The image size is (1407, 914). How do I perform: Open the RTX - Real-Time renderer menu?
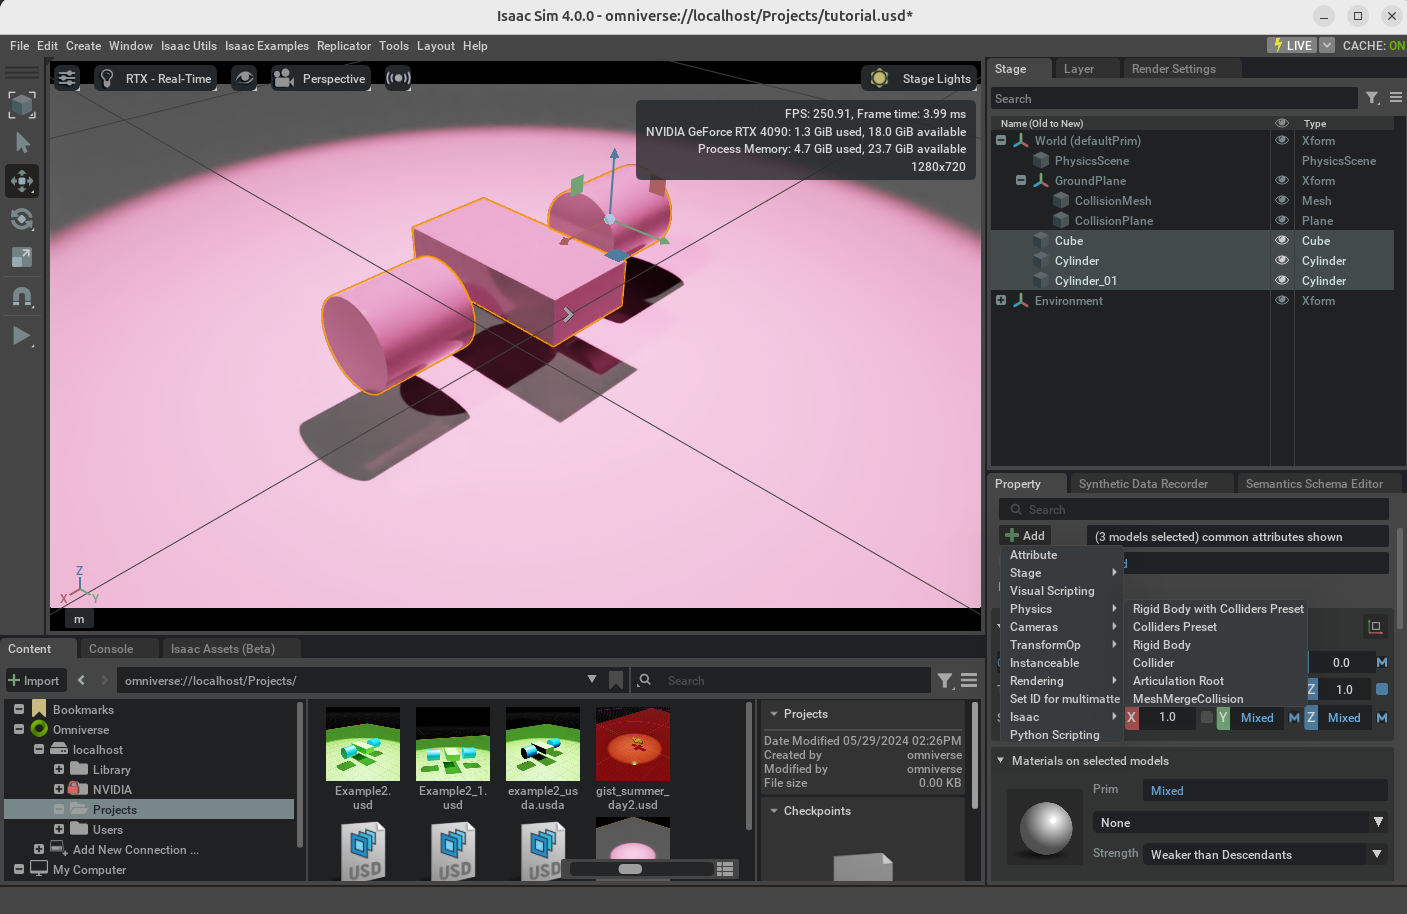(x=156, y=78)
